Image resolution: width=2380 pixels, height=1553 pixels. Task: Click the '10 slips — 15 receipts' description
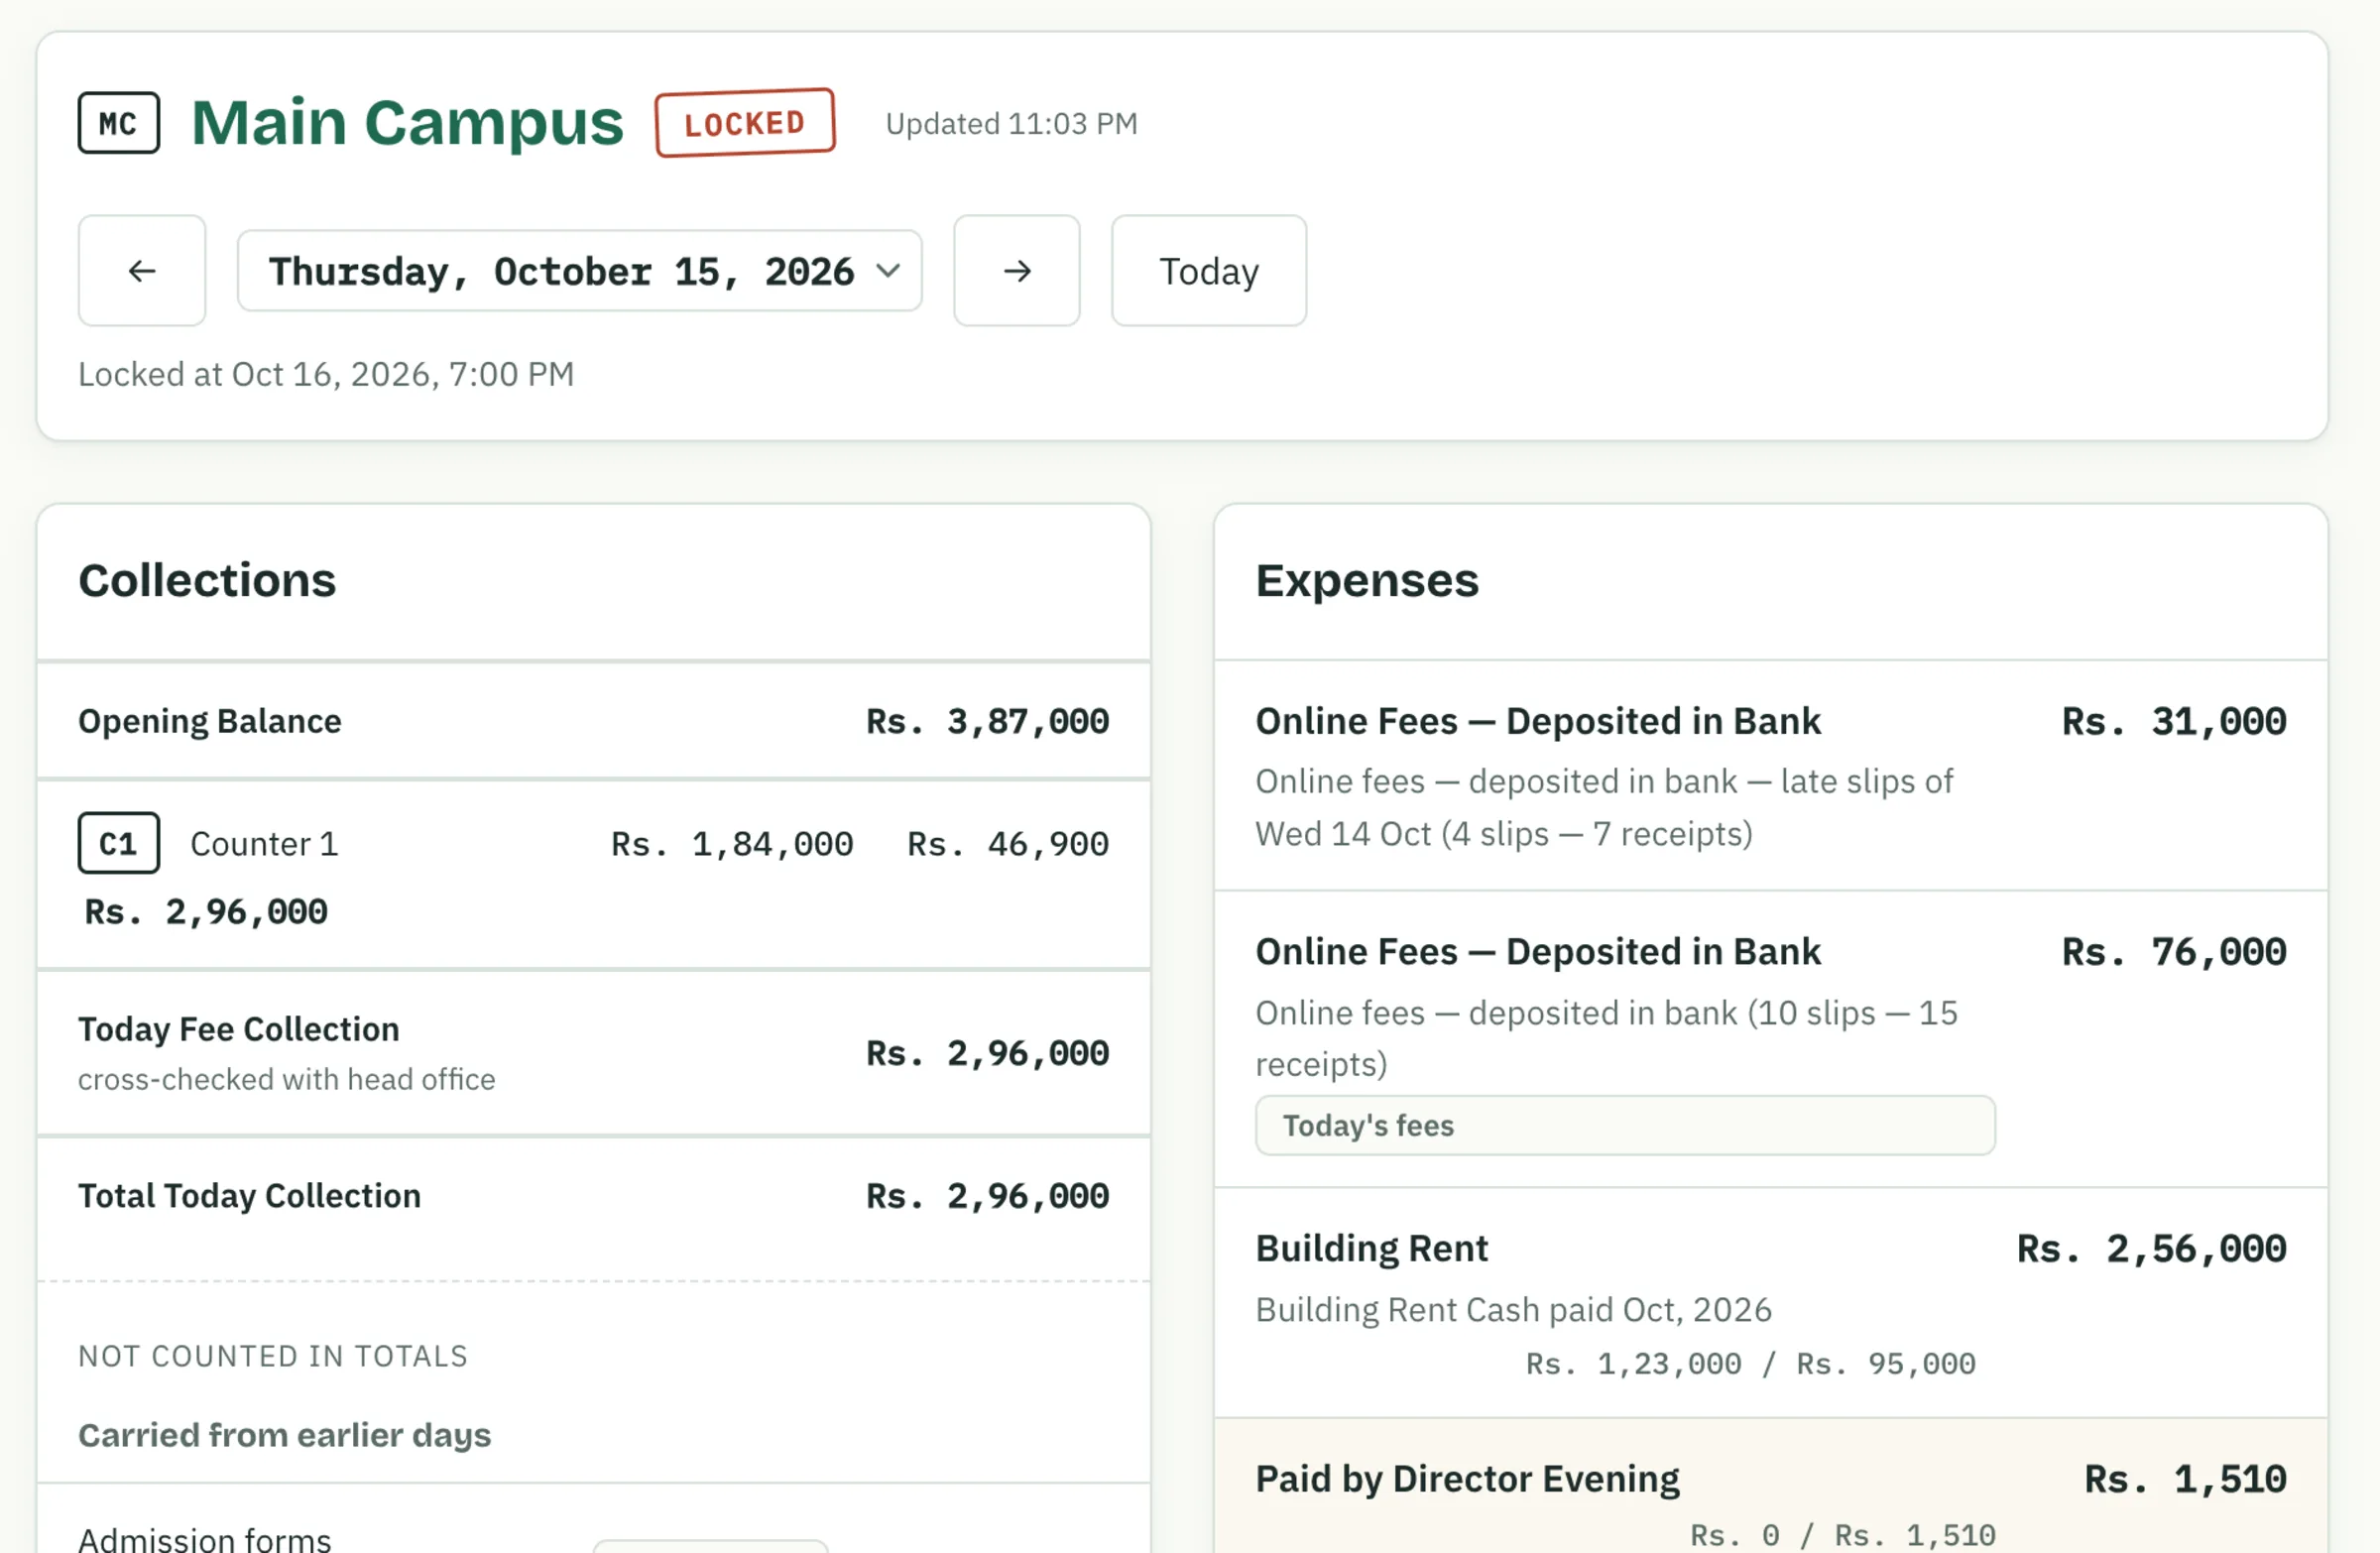pos(1607,1038)
